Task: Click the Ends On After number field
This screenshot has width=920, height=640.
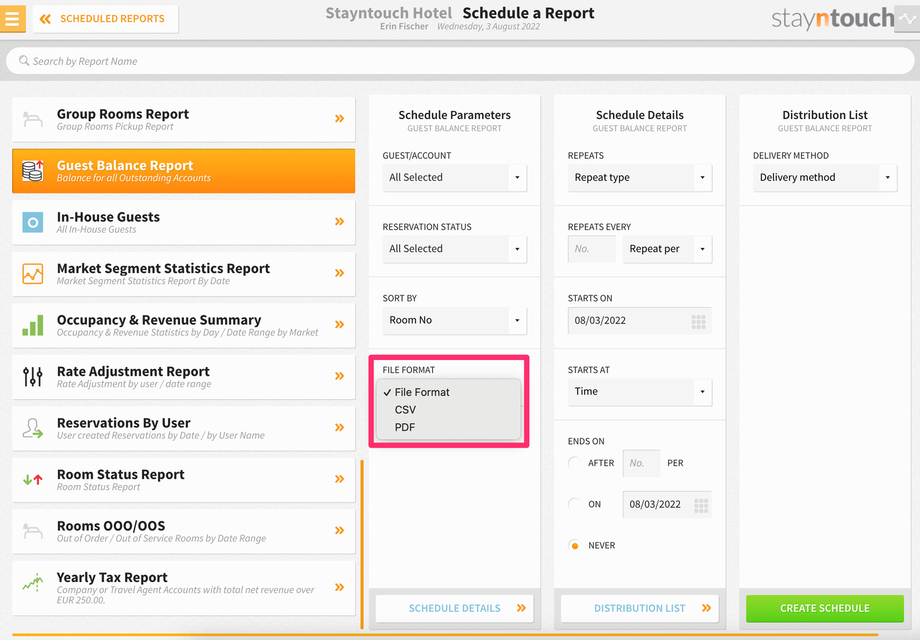Action: click(641, 463)
